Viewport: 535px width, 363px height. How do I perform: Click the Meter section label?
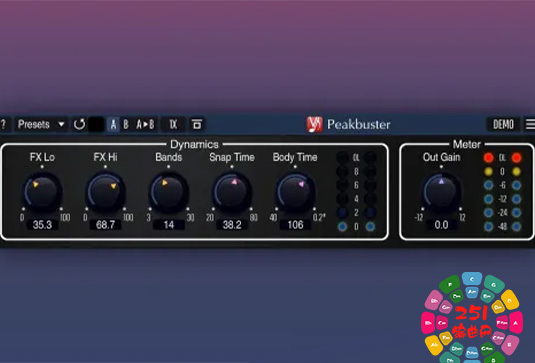coord(466,144)
